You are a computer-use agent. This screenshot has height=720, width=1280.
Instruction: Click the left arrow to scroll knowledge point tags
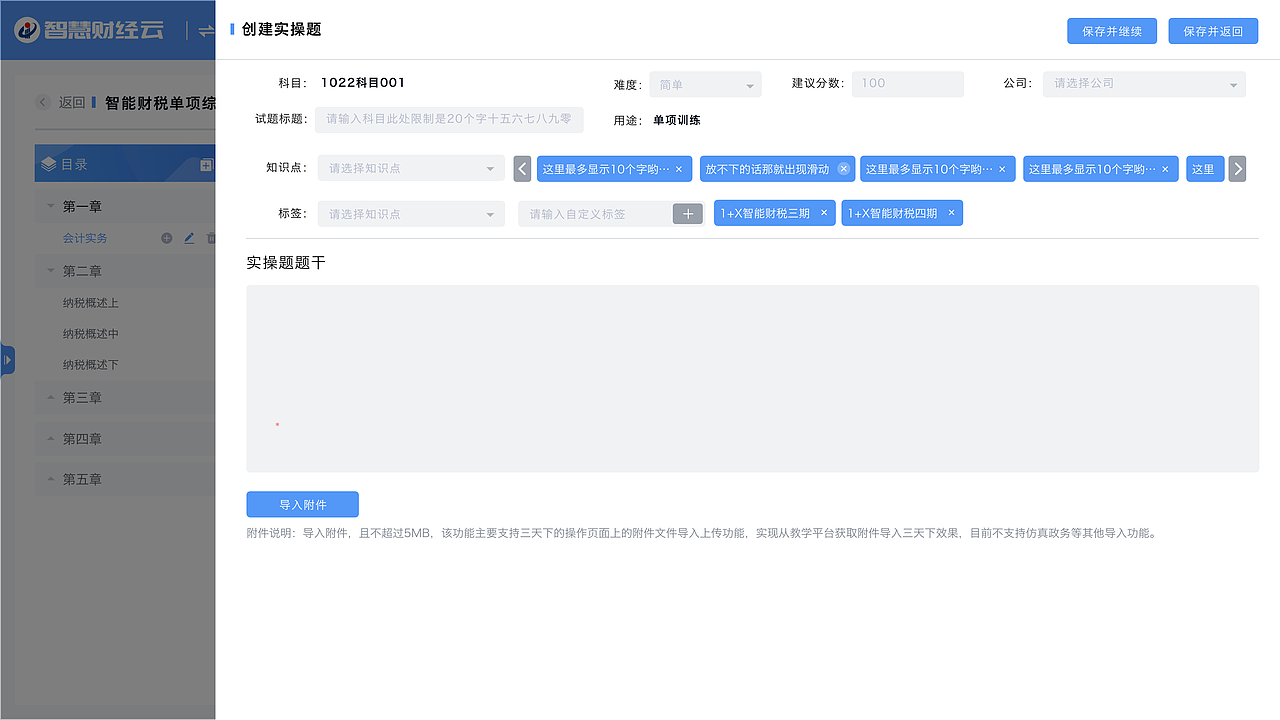522,168
